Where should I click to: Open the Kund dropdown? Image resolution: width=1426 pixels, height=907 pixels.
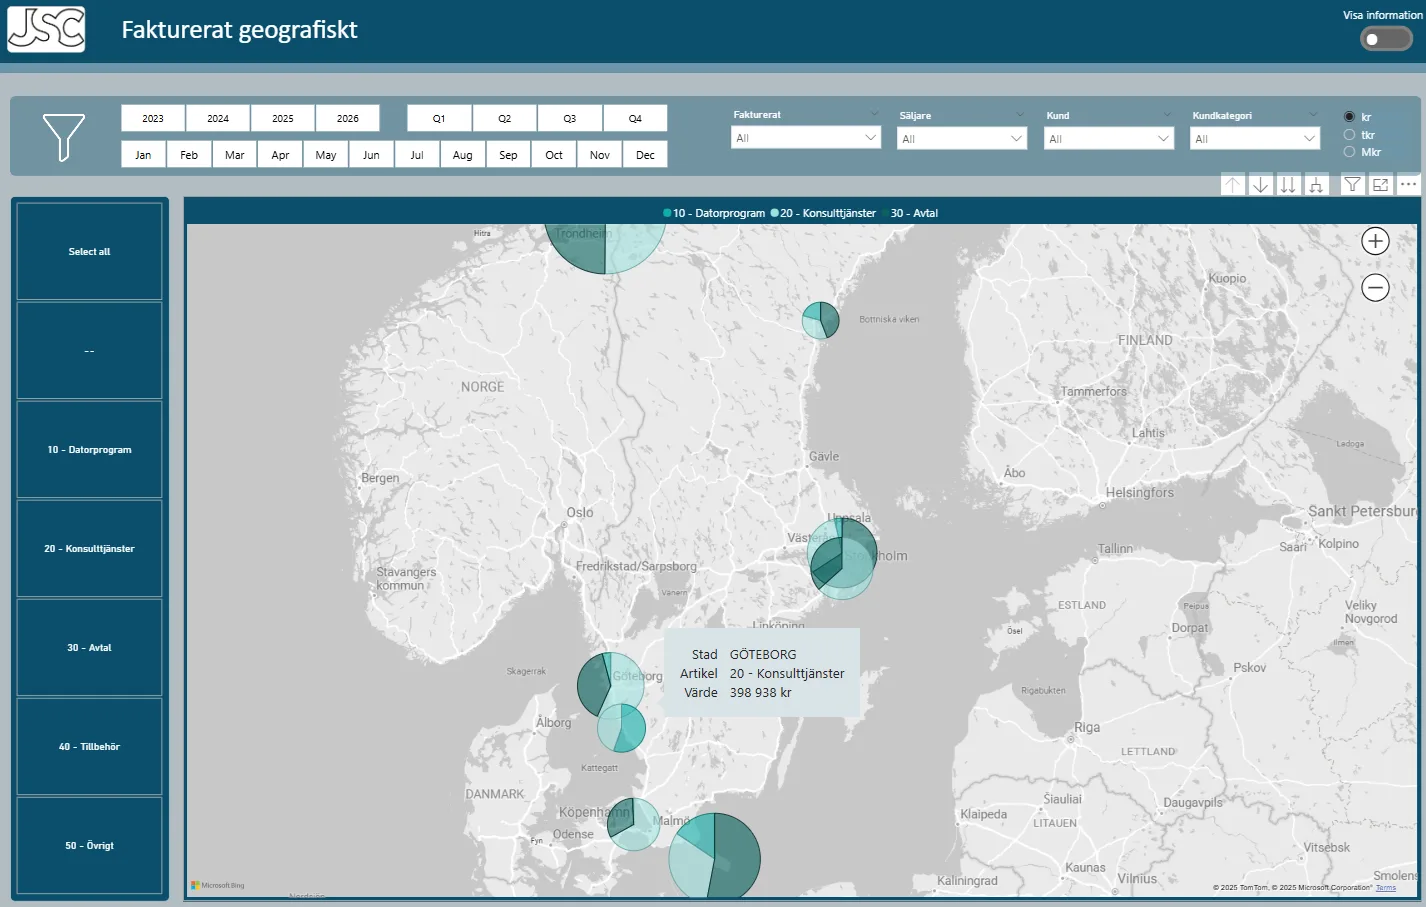coord(1109,139)
